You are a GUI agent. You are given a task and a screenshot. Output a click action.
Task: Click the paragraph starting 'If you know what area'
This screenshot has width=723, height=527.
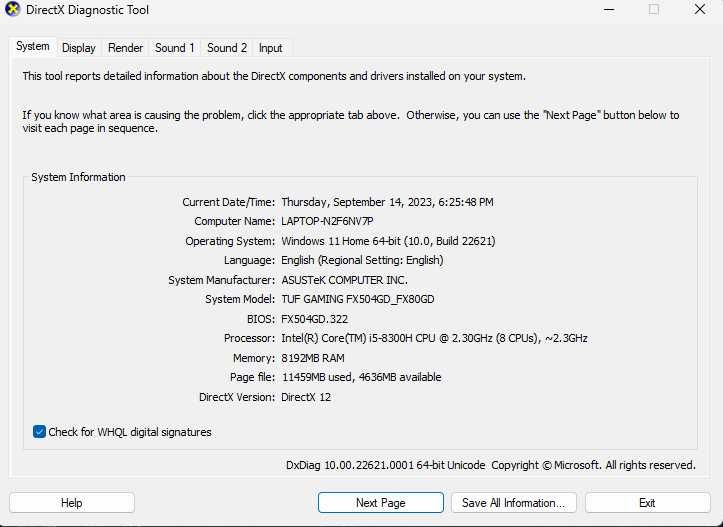pos(350,121)
